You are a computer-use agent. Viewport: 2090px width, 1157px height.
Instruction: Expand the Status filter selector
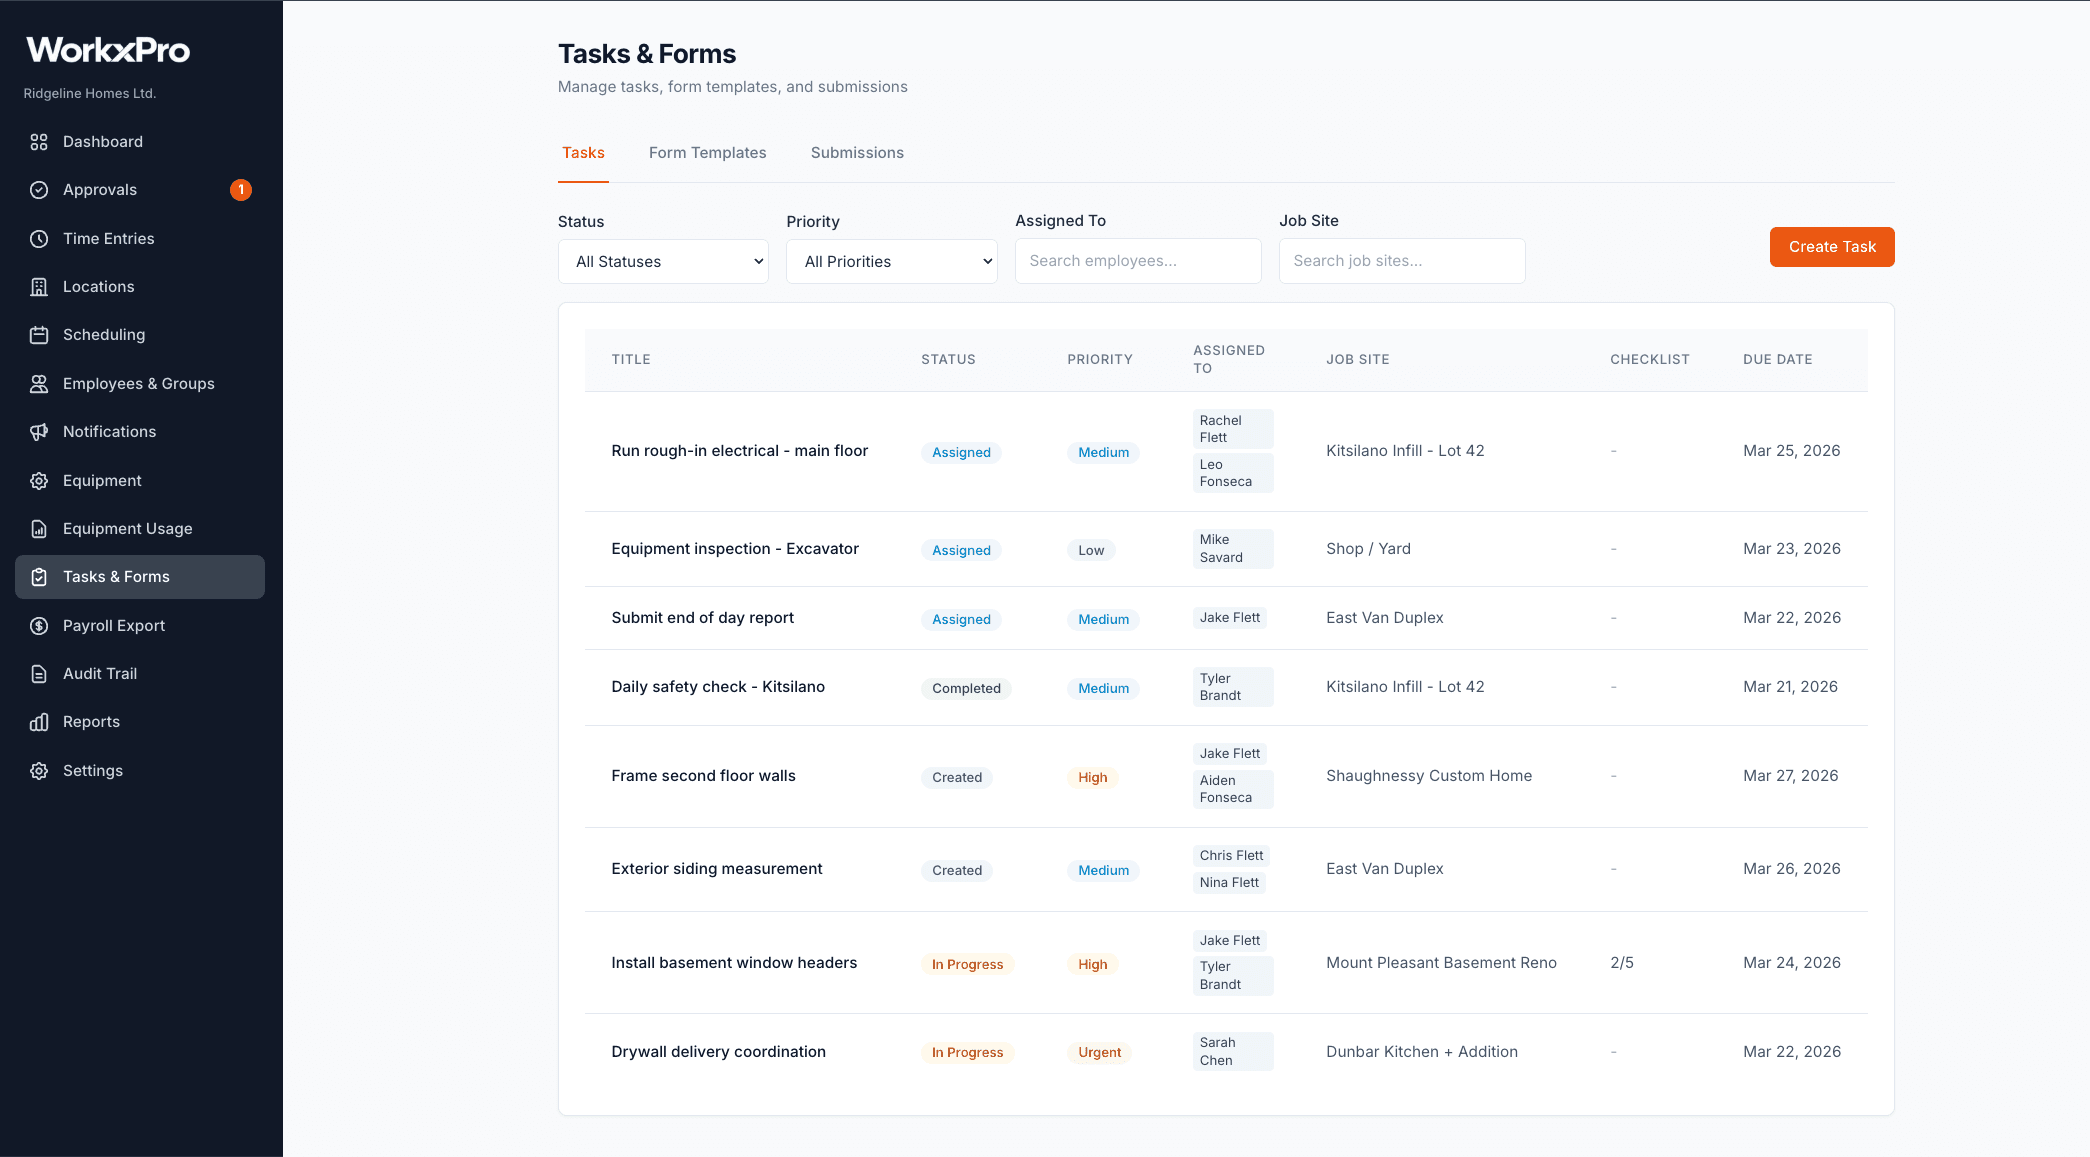(x=662, y=261)
